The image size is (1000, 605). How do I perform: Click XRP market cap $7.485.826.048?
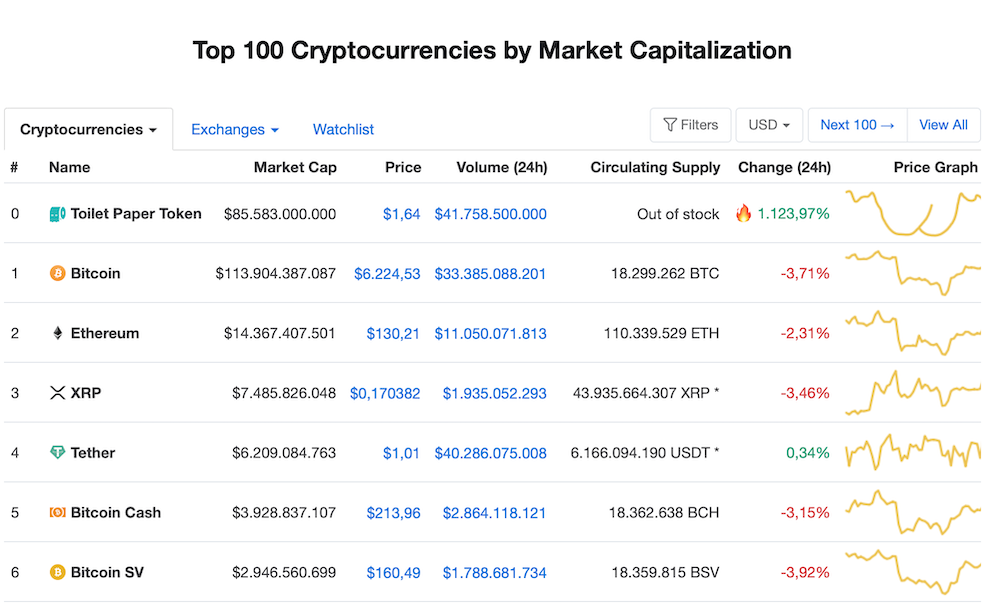point(284,393)
